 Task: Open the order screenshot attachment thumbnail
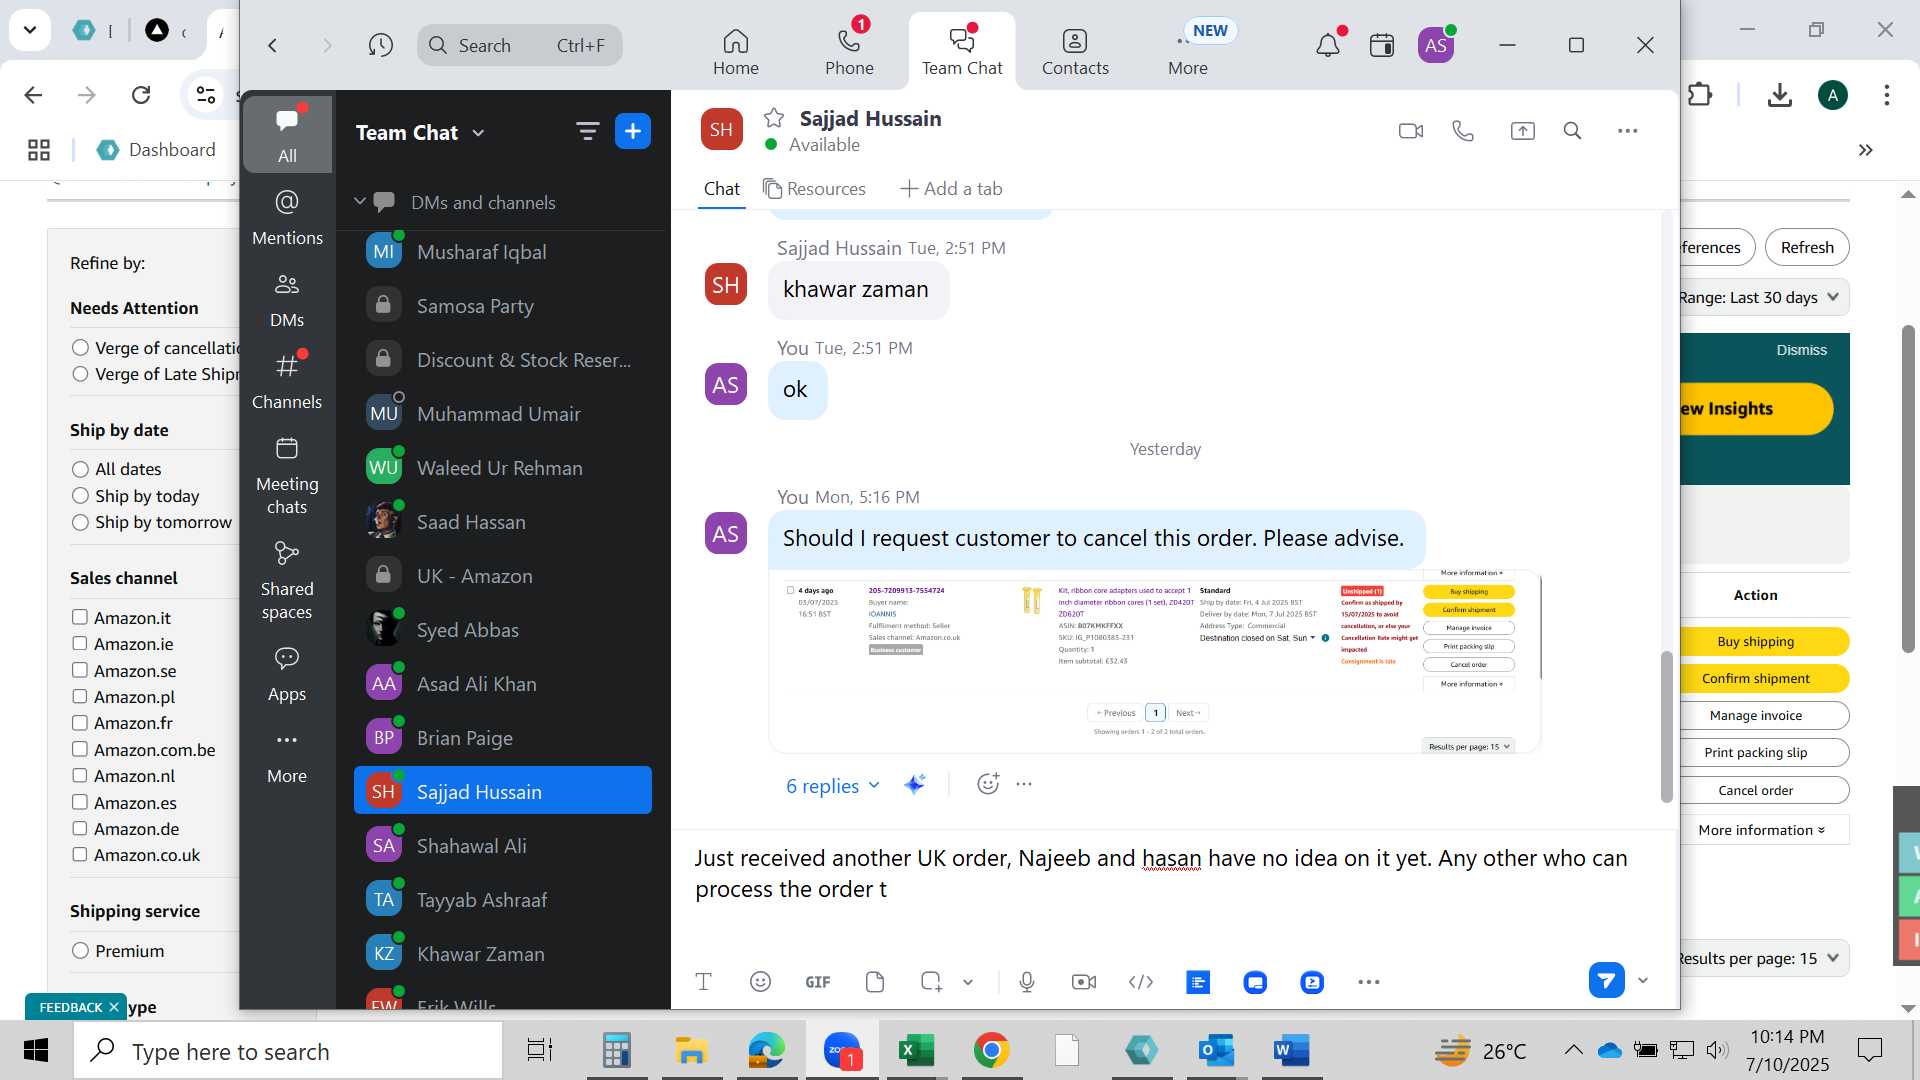click(1155, 662)
